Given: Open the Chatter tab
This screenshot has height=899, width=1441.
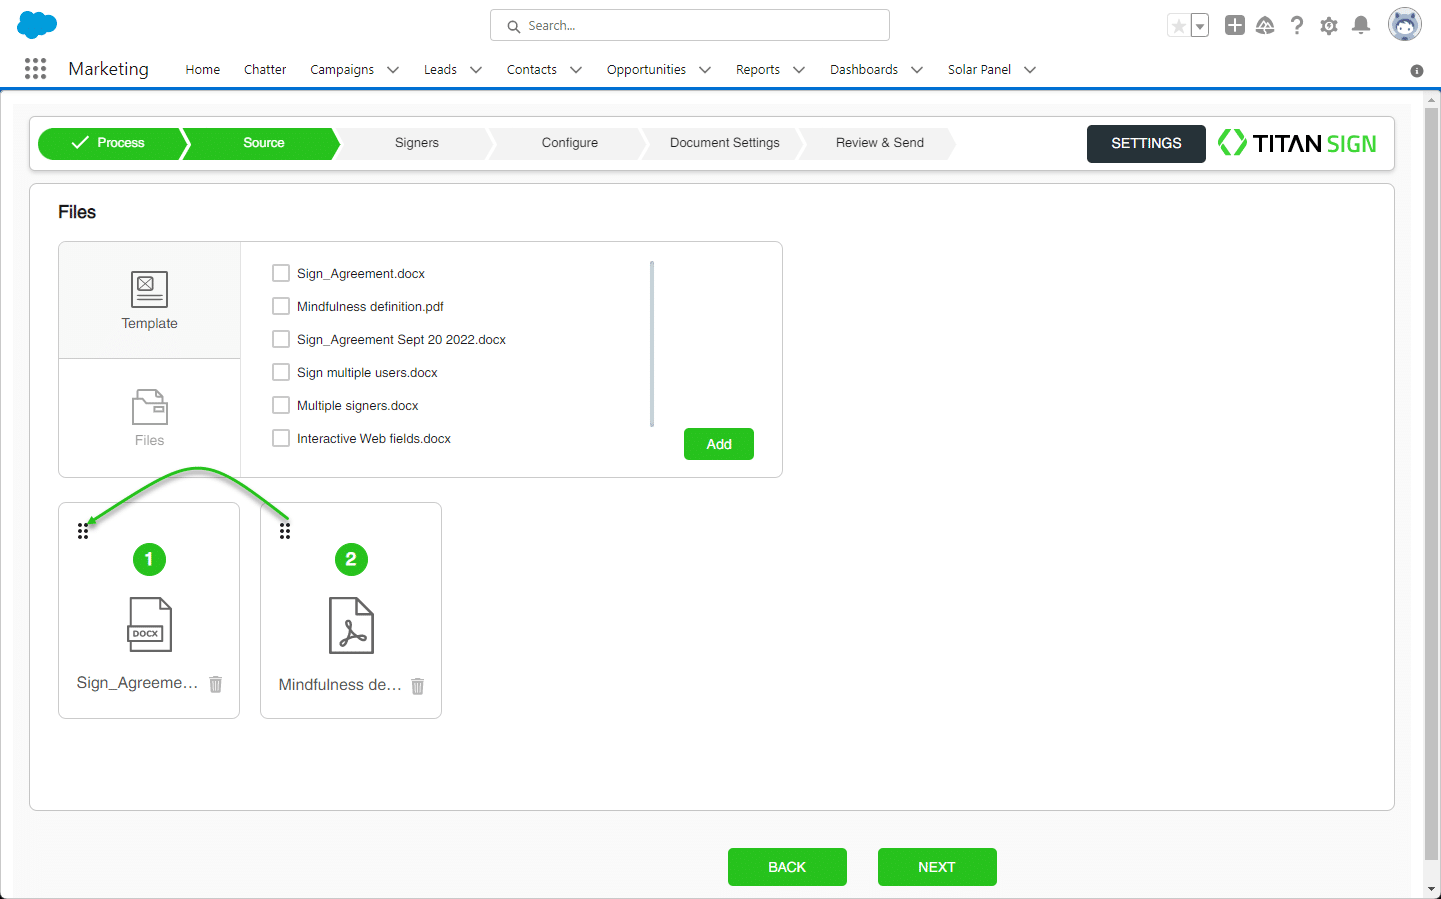Looking at the screenshot, I should coord(265,70).
